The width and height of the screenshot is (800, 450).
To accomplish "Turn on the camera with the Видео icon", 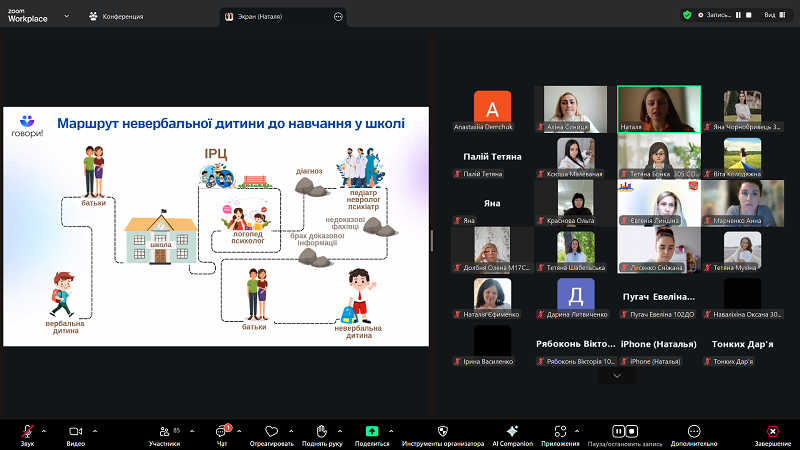I will pyautogui.click(x=76, y=430).
